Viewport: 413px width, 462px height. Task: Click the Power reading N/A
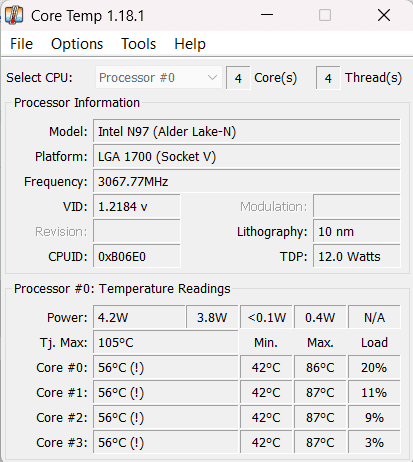[x=374, y=317]
